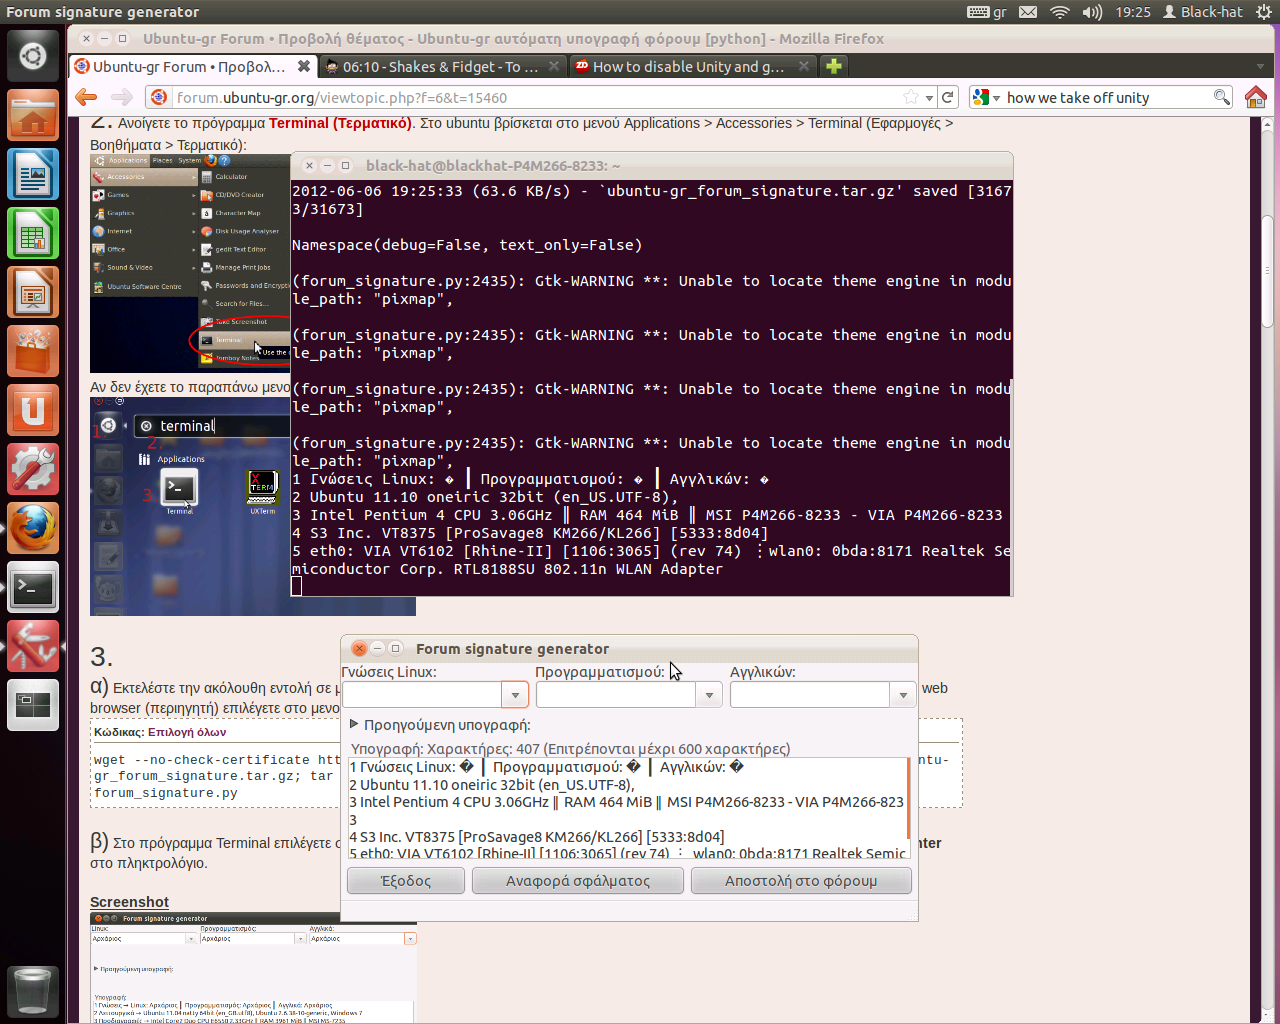Click the Έξοδος button
1280x1024 pixels.
coord(406,881)
